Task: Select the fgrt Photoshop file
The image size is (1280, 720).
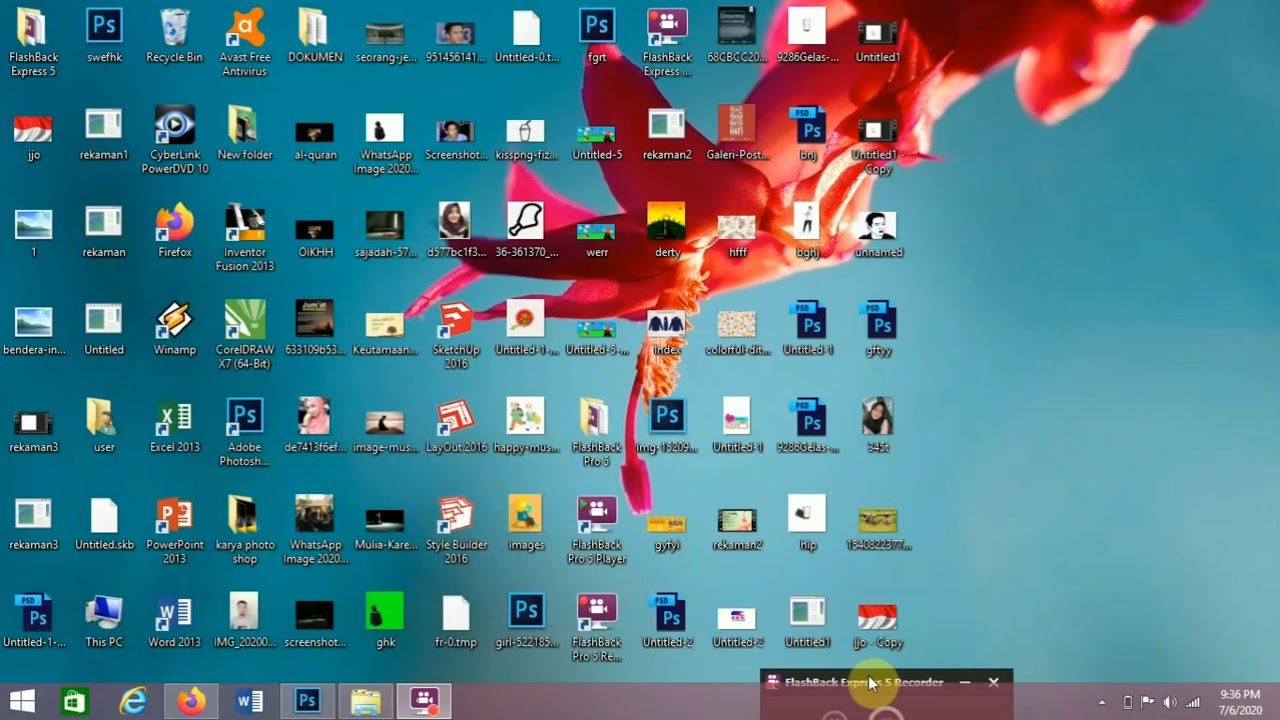Action: 597,36
